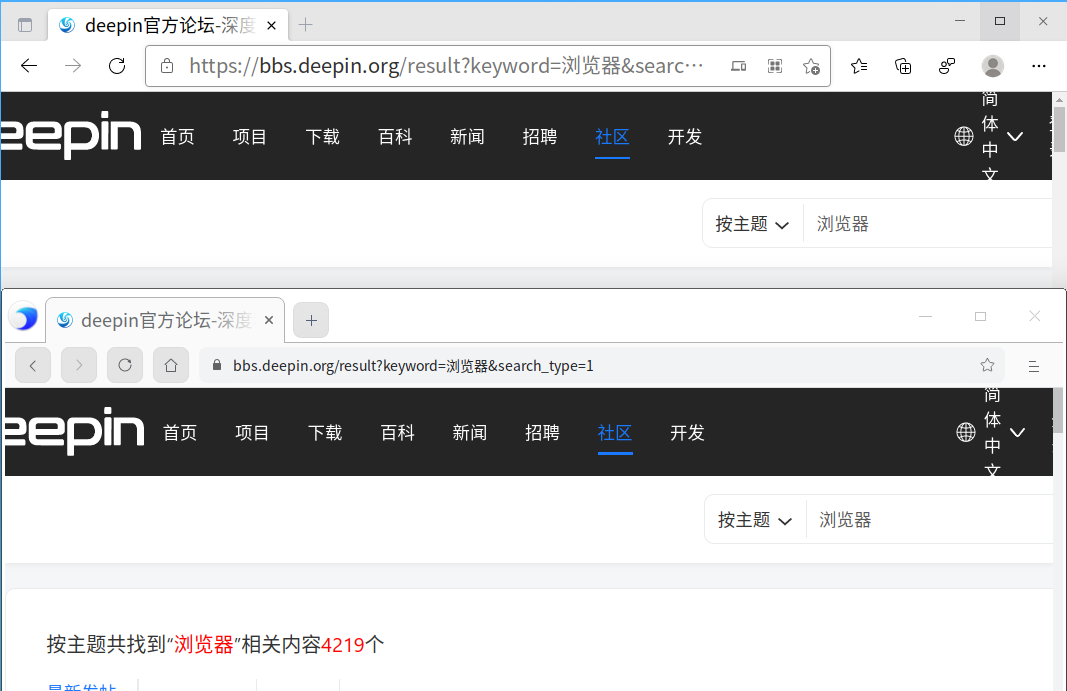This screenshot has height=691, width=1067.
Task: Open Edge Collections
Action: 903,66
